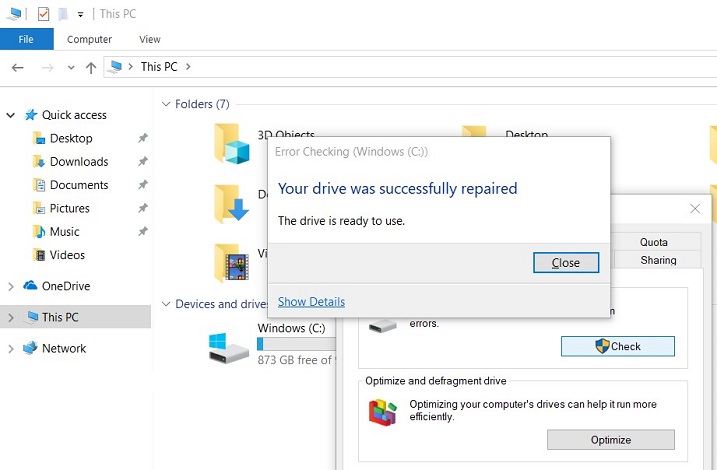Expand the Network tree node
Image resolution: width=717 pixels, height=470 pixels.
(11, 349)
